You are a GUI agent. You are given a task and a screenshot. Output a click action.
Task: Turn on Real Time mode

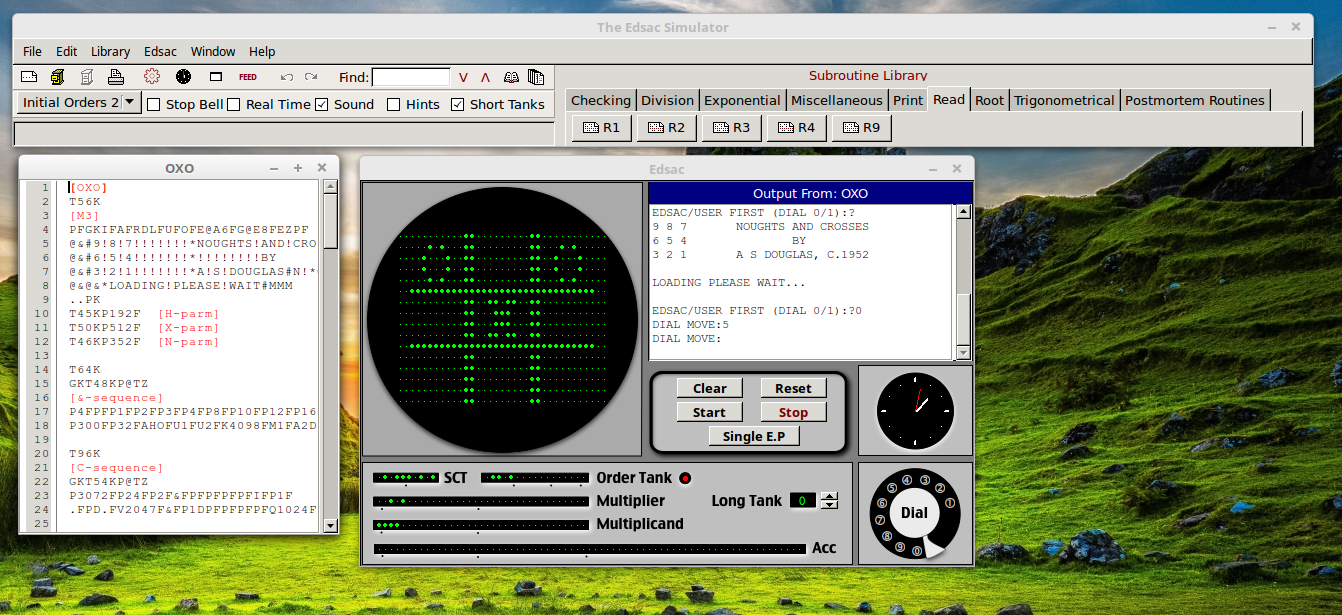click(233, 104)
